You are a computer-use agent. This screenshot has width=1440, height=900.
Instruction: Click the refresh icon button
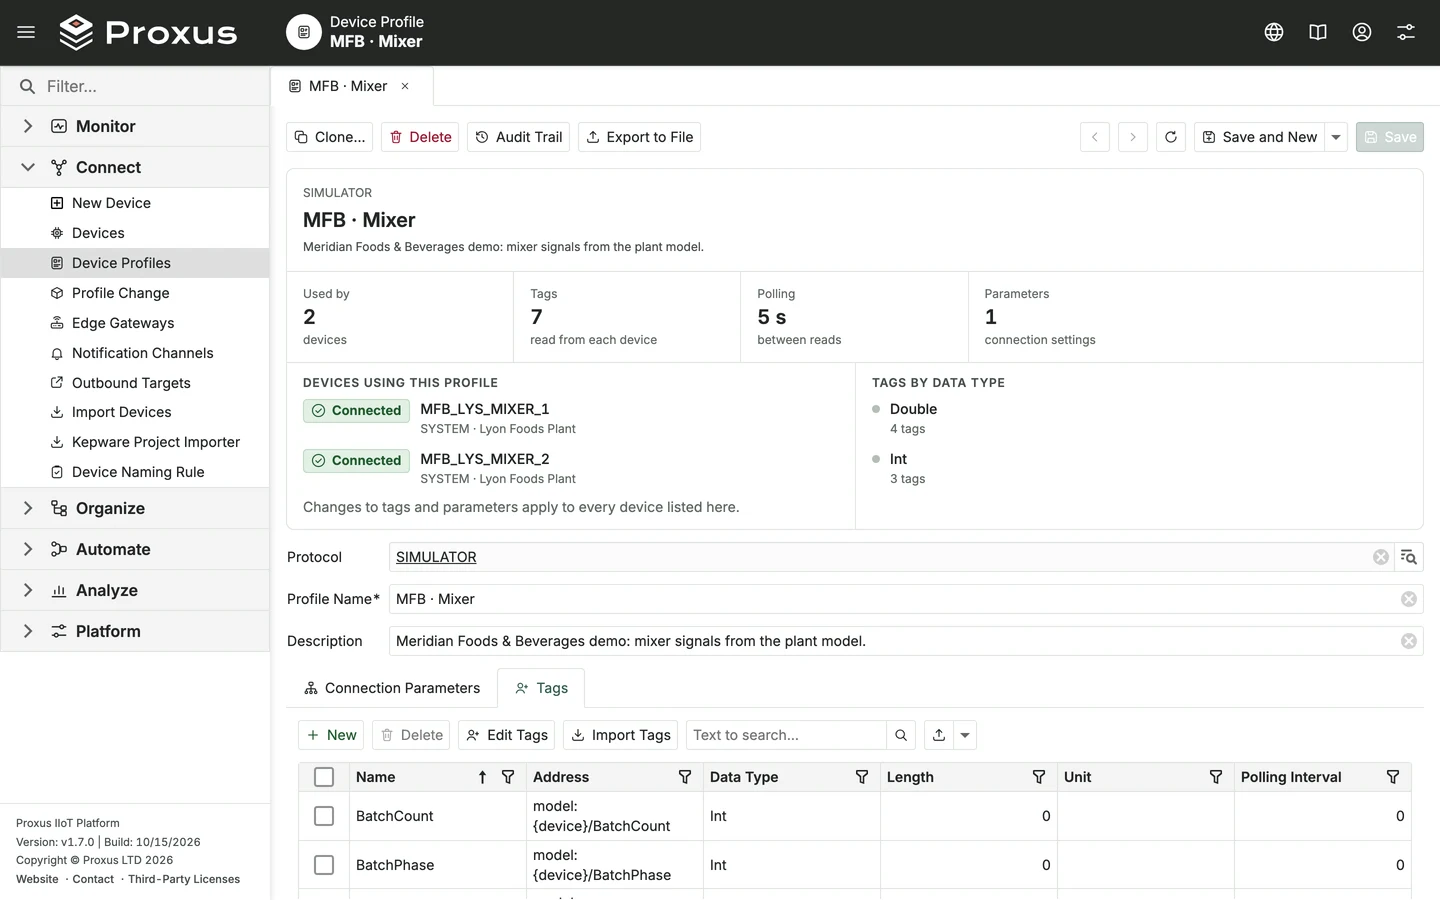[x=1171, y=137]
